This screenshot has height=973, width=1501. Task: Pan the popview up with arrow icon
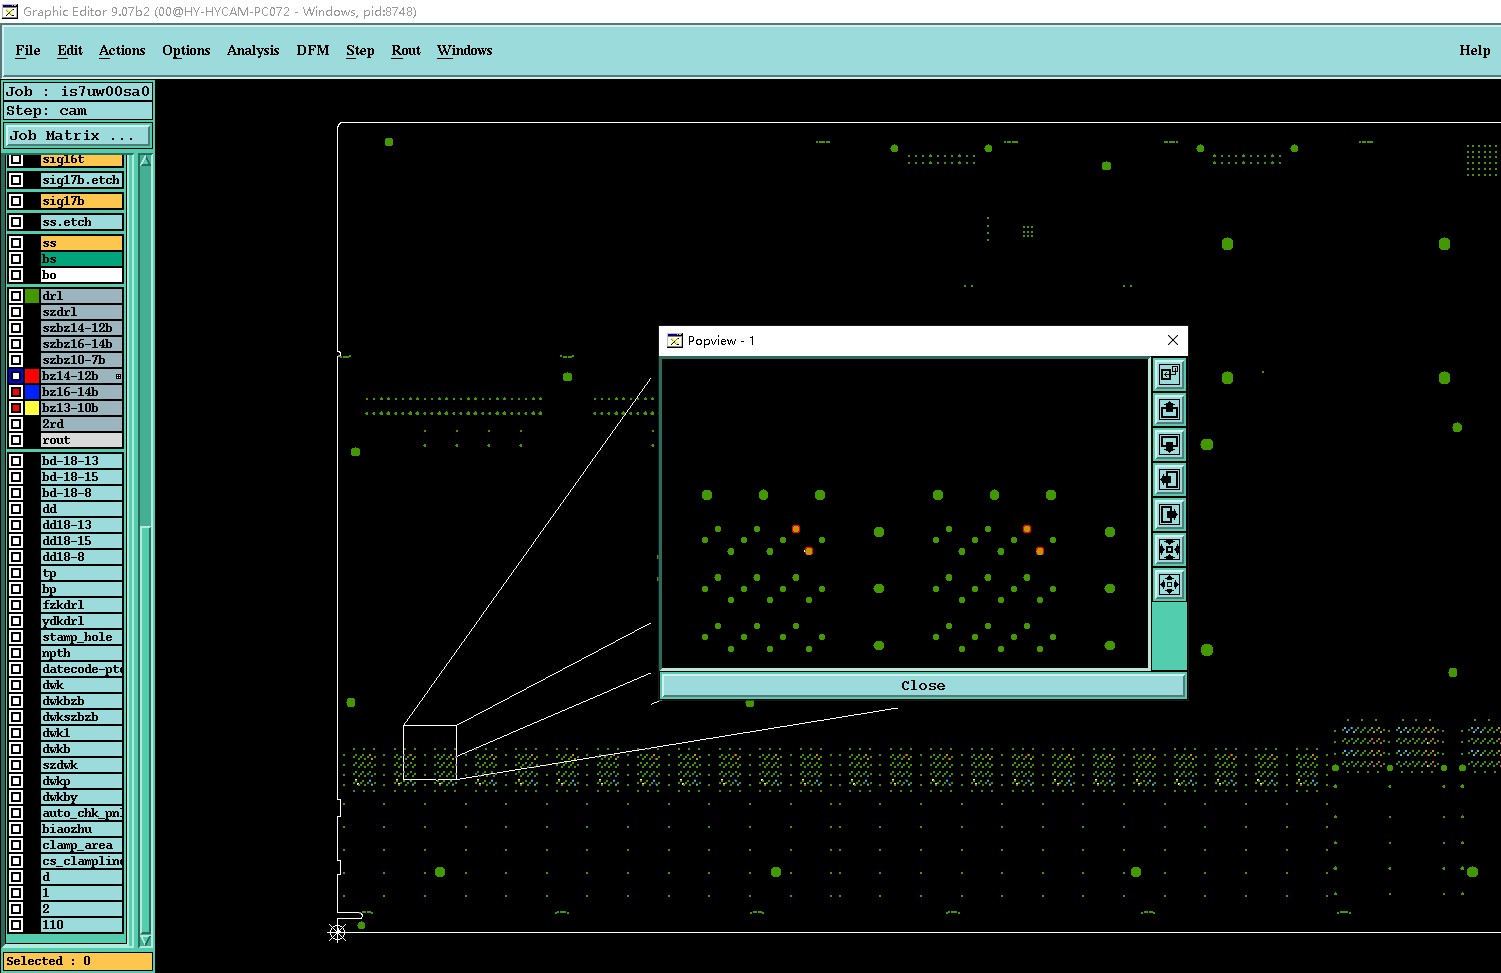(1169, 410)
